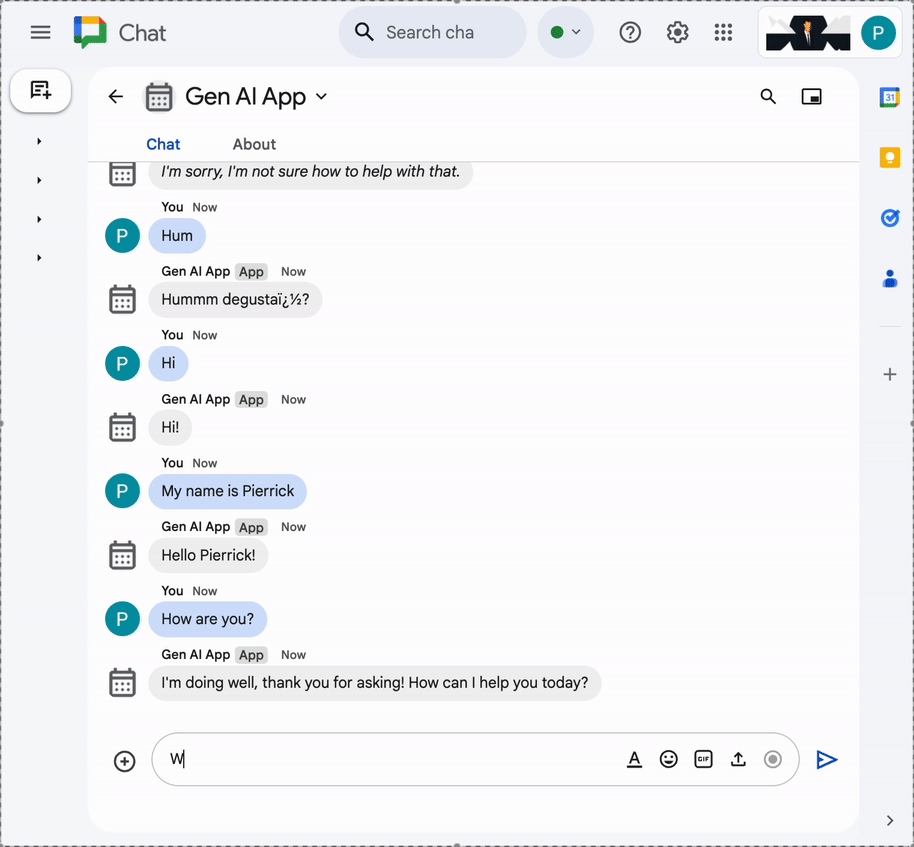Select the Chat tab
Viewport: 914px width, 847px height.
click(x=163, y=144)
